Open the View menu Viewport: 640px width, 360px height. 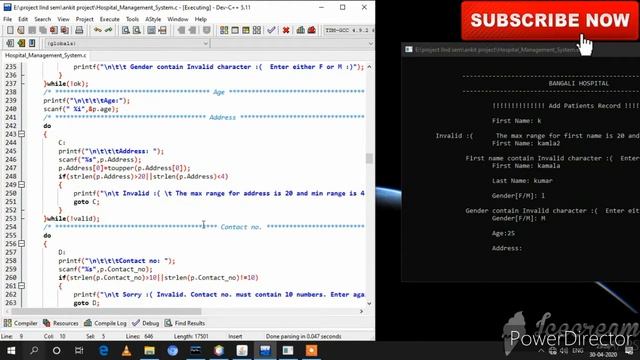(63, 19)
